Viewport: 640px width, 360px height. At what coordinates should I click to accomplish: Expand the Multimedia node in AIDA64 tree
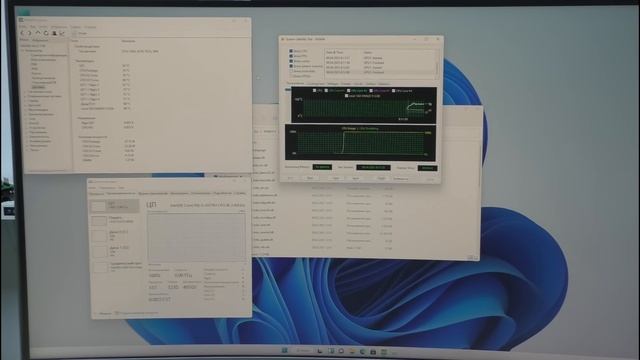click(26, 110)
